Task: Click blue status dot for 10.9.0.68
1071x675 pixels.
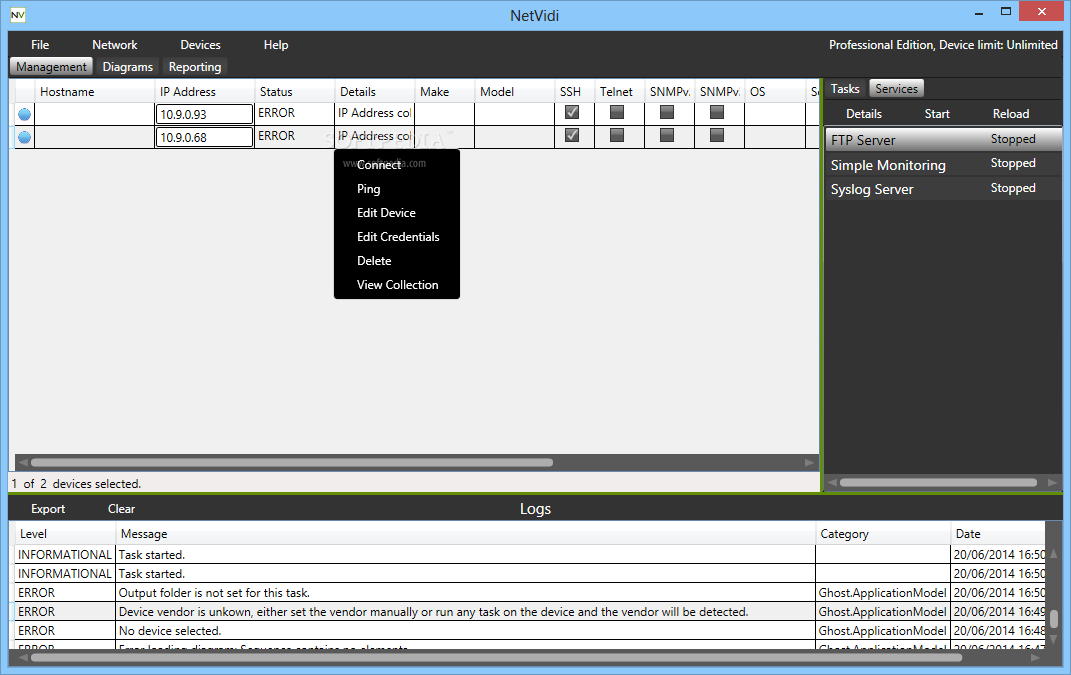Action: click(x=25, y=137)
